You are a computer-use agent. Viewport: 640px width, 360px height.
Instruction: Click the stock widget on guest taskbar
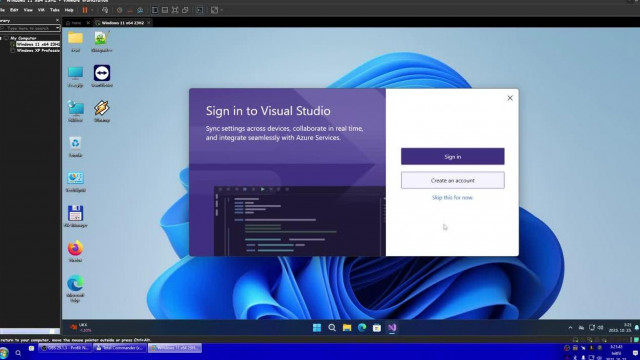80,327
